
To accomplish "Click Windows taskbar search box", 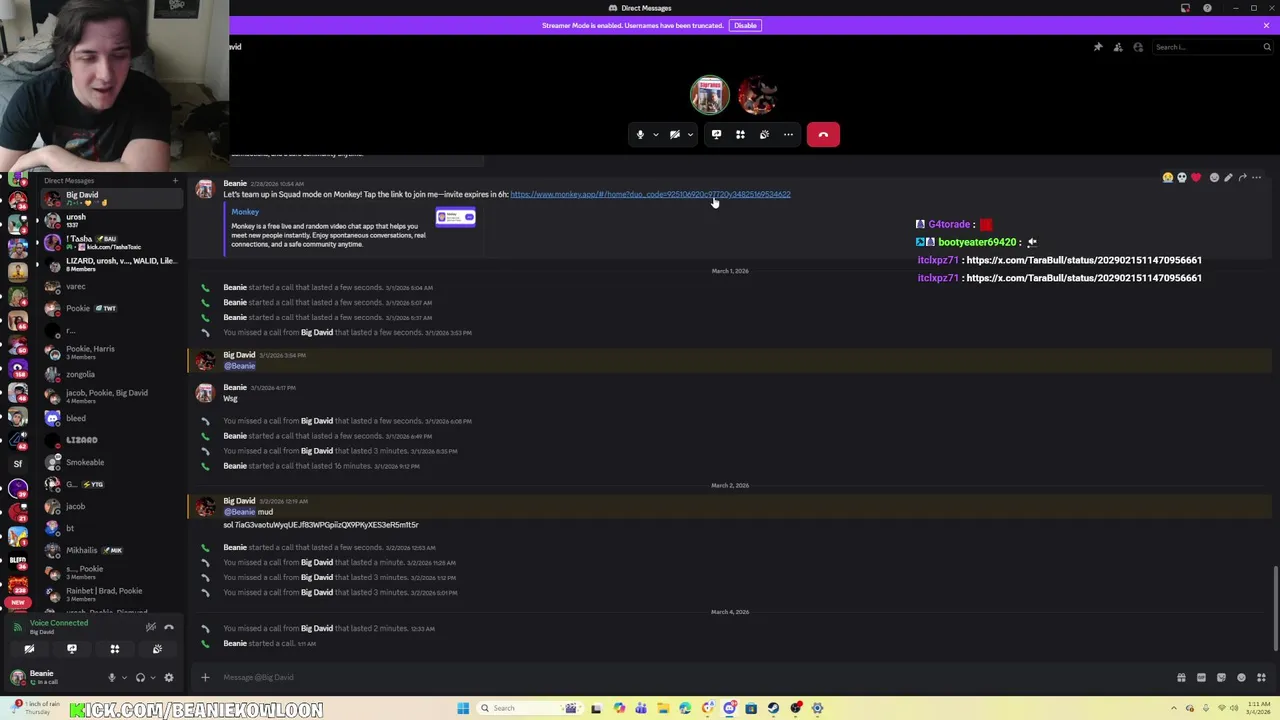I will [x=528, y=708].
